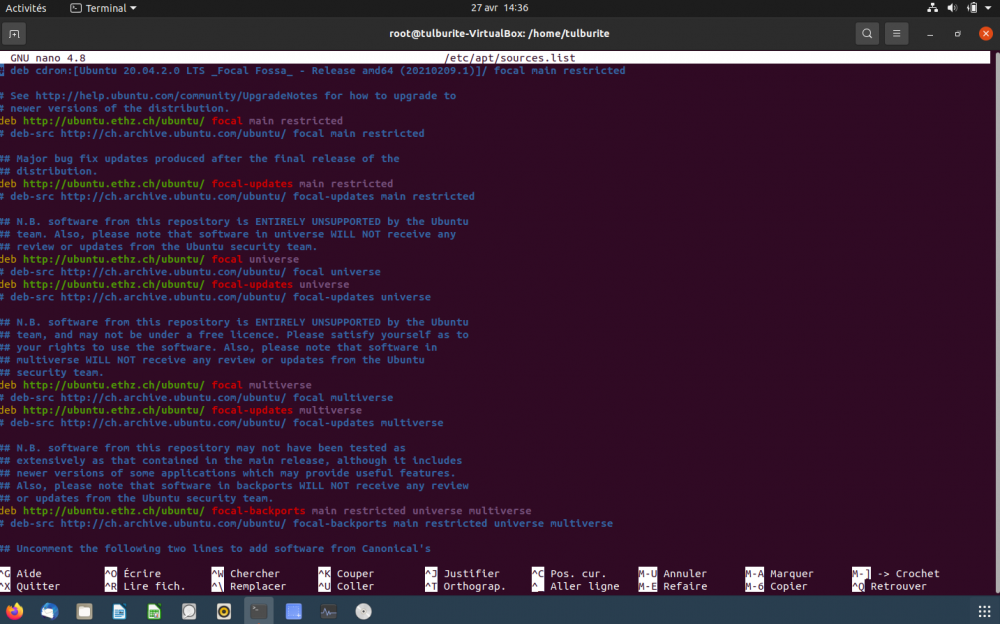
Task: Open LibreOffice Calc from the dock
Action: coord(154,611)
